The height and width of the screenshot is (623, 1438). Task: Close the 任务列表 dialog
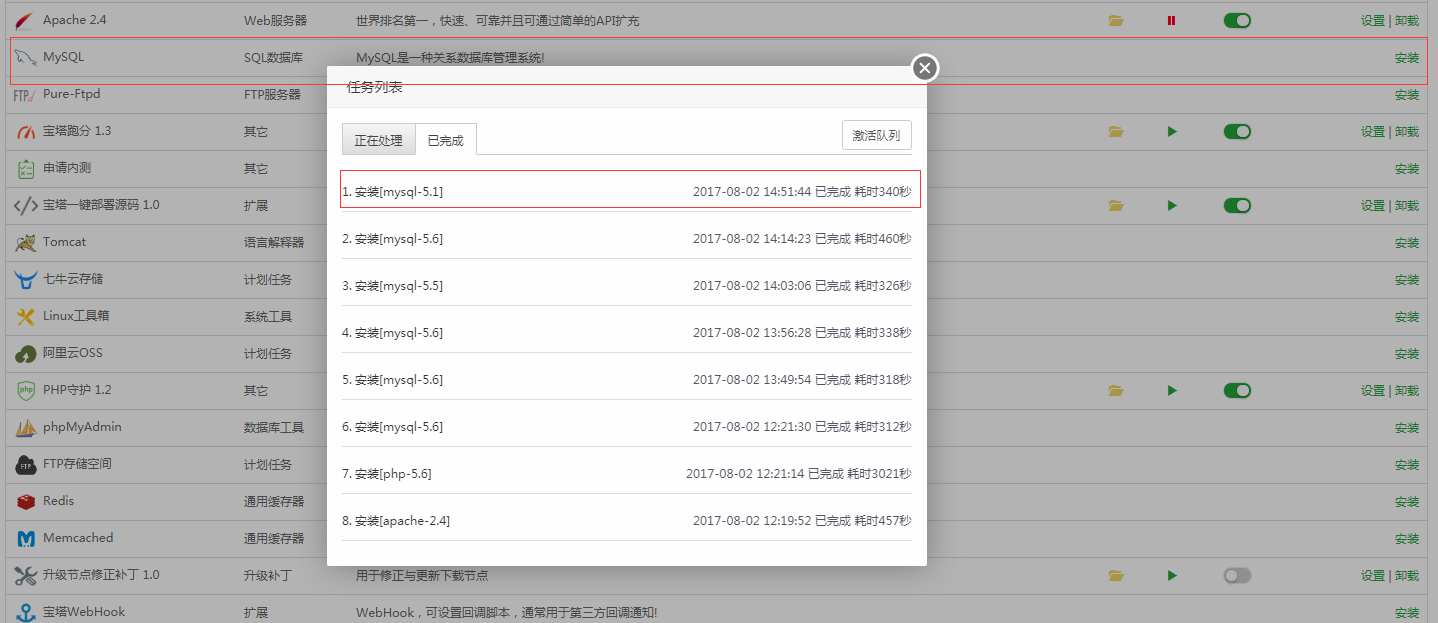point(925,67)
